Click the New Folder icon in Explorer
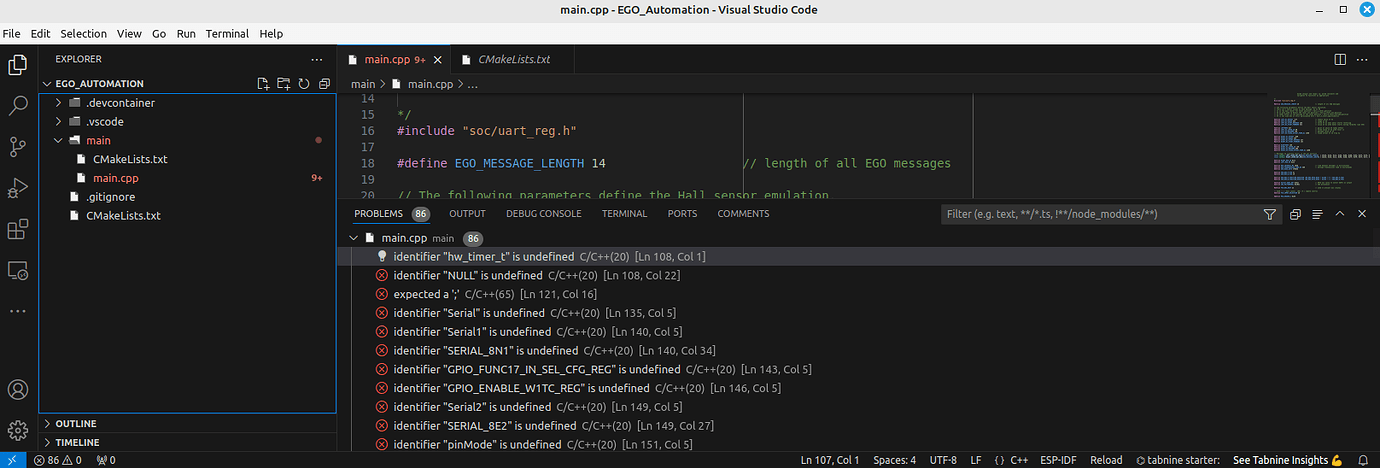This screenshot has height=468, width=1380. click(x=283, y=84)
